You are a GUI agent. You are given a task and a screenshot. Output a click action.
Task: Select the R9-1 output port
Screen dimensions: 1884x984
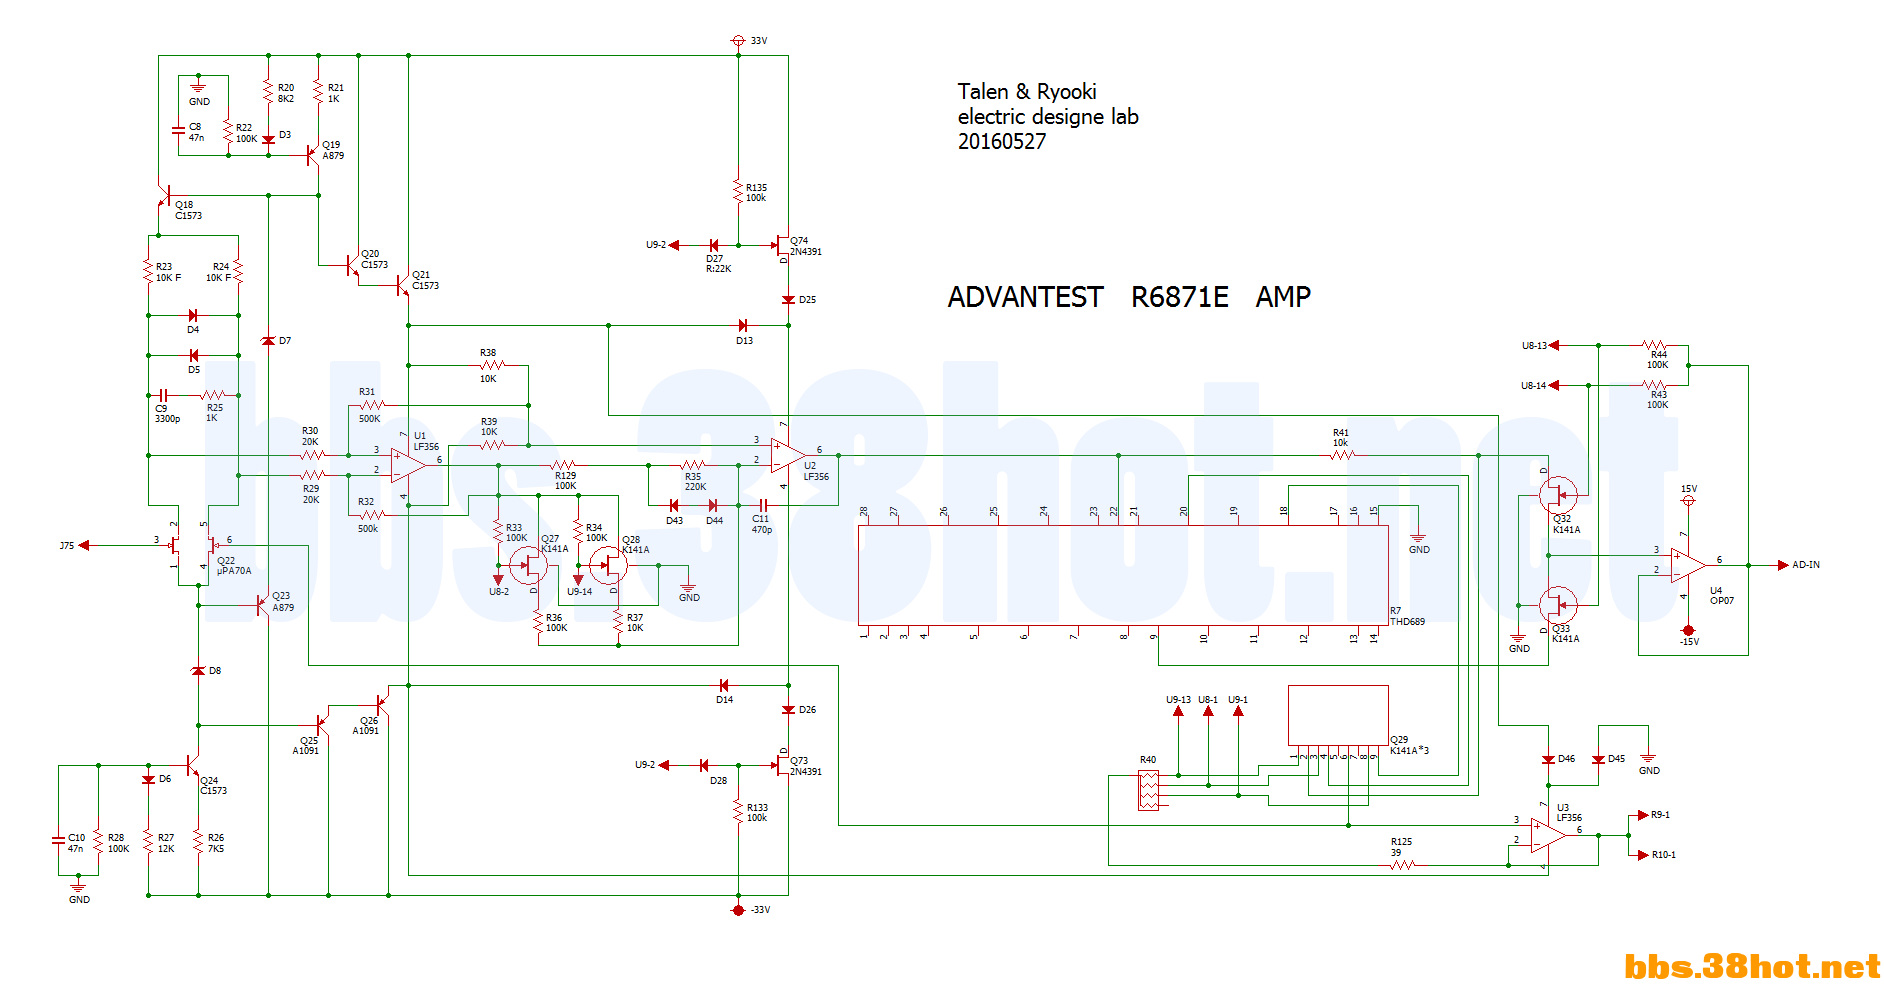(x=1643, y=815)
